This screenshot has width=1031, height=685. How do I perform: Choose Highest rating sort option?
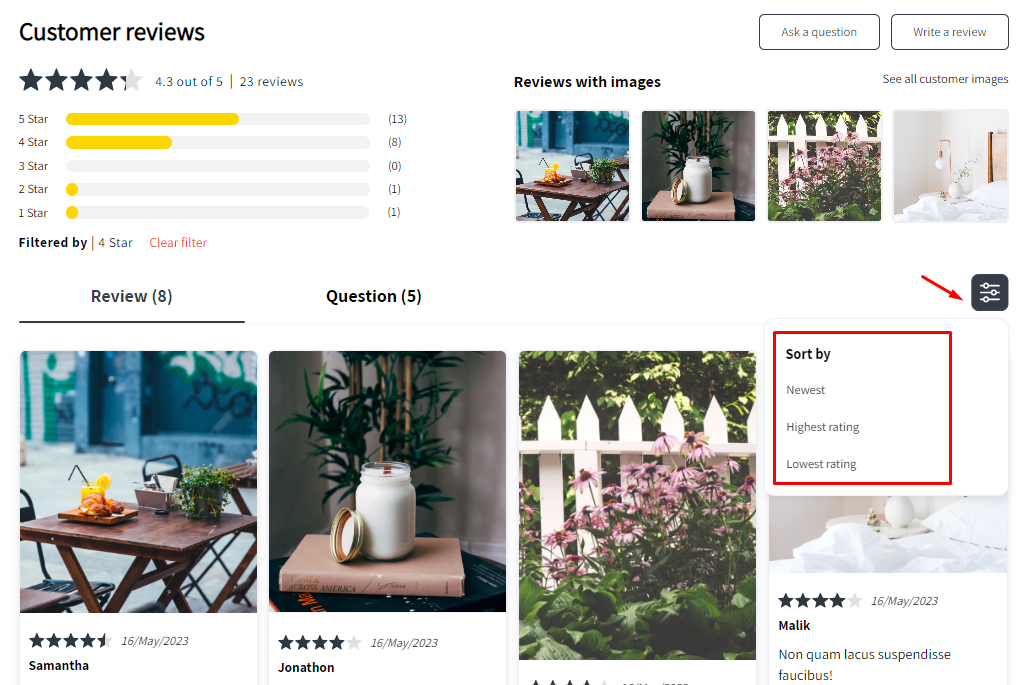823,427
